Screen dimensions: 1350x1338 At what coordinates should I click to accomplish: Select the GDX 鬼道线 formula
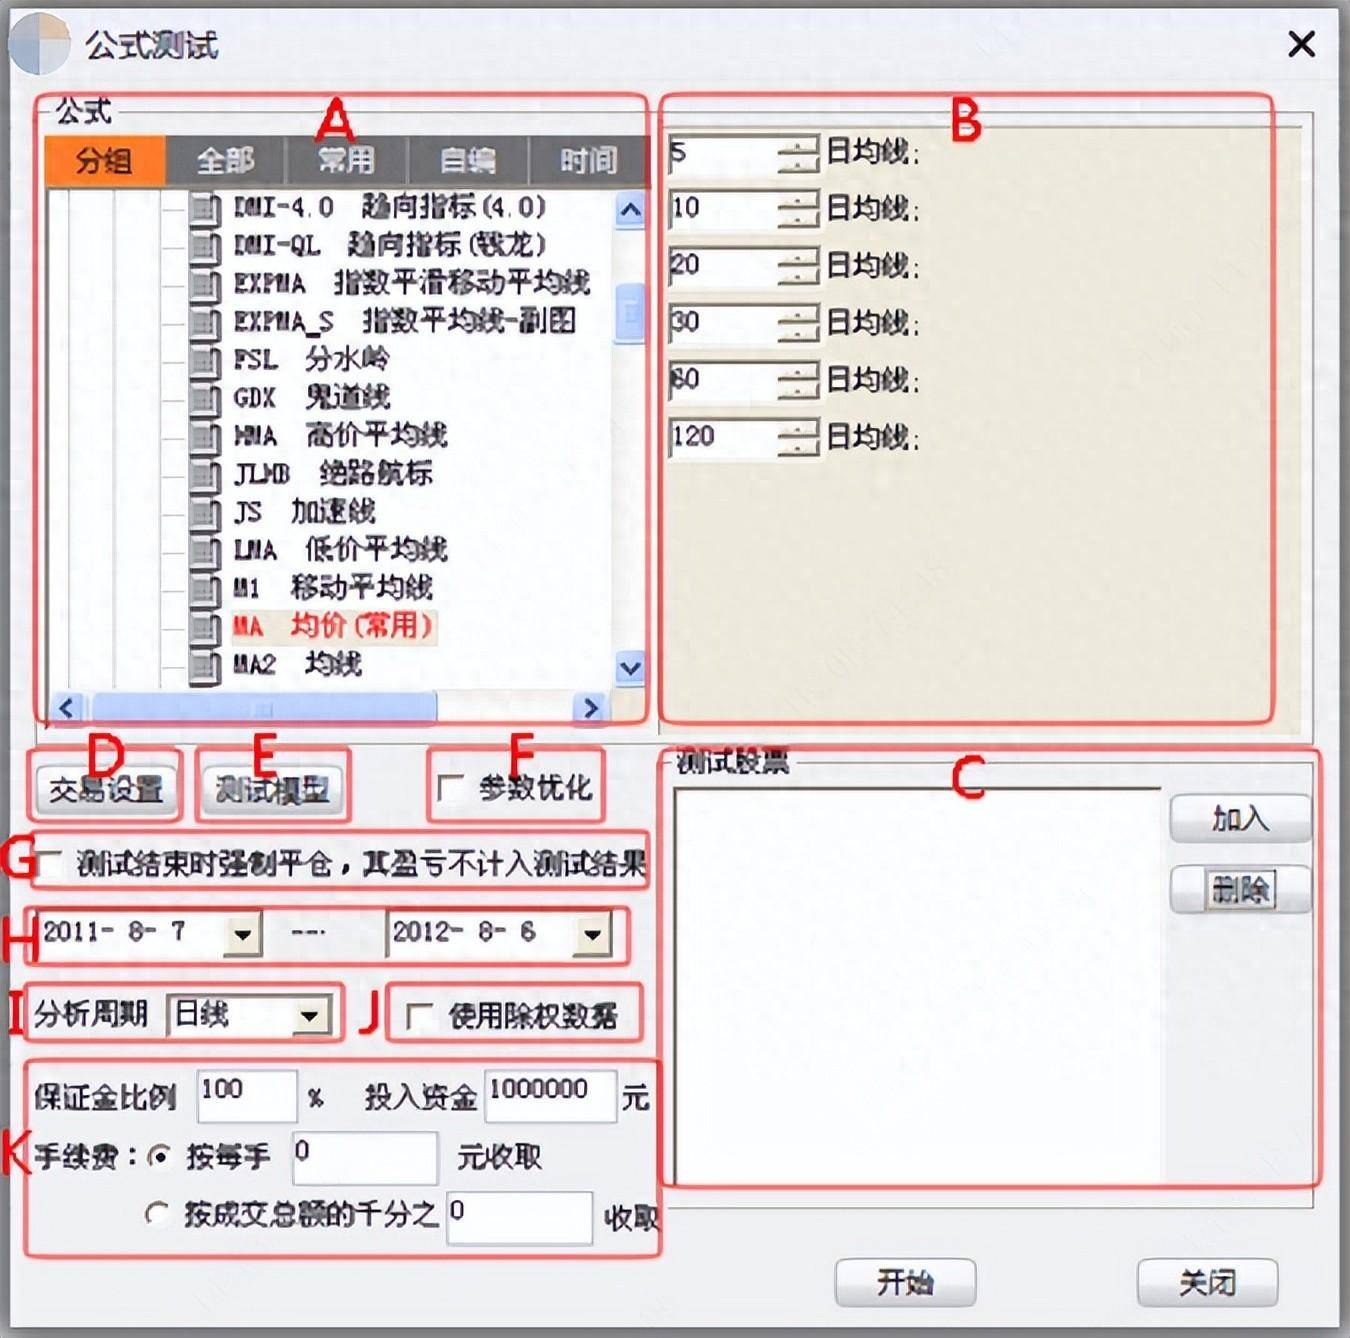pyautogui.click(x=311, y=397)
